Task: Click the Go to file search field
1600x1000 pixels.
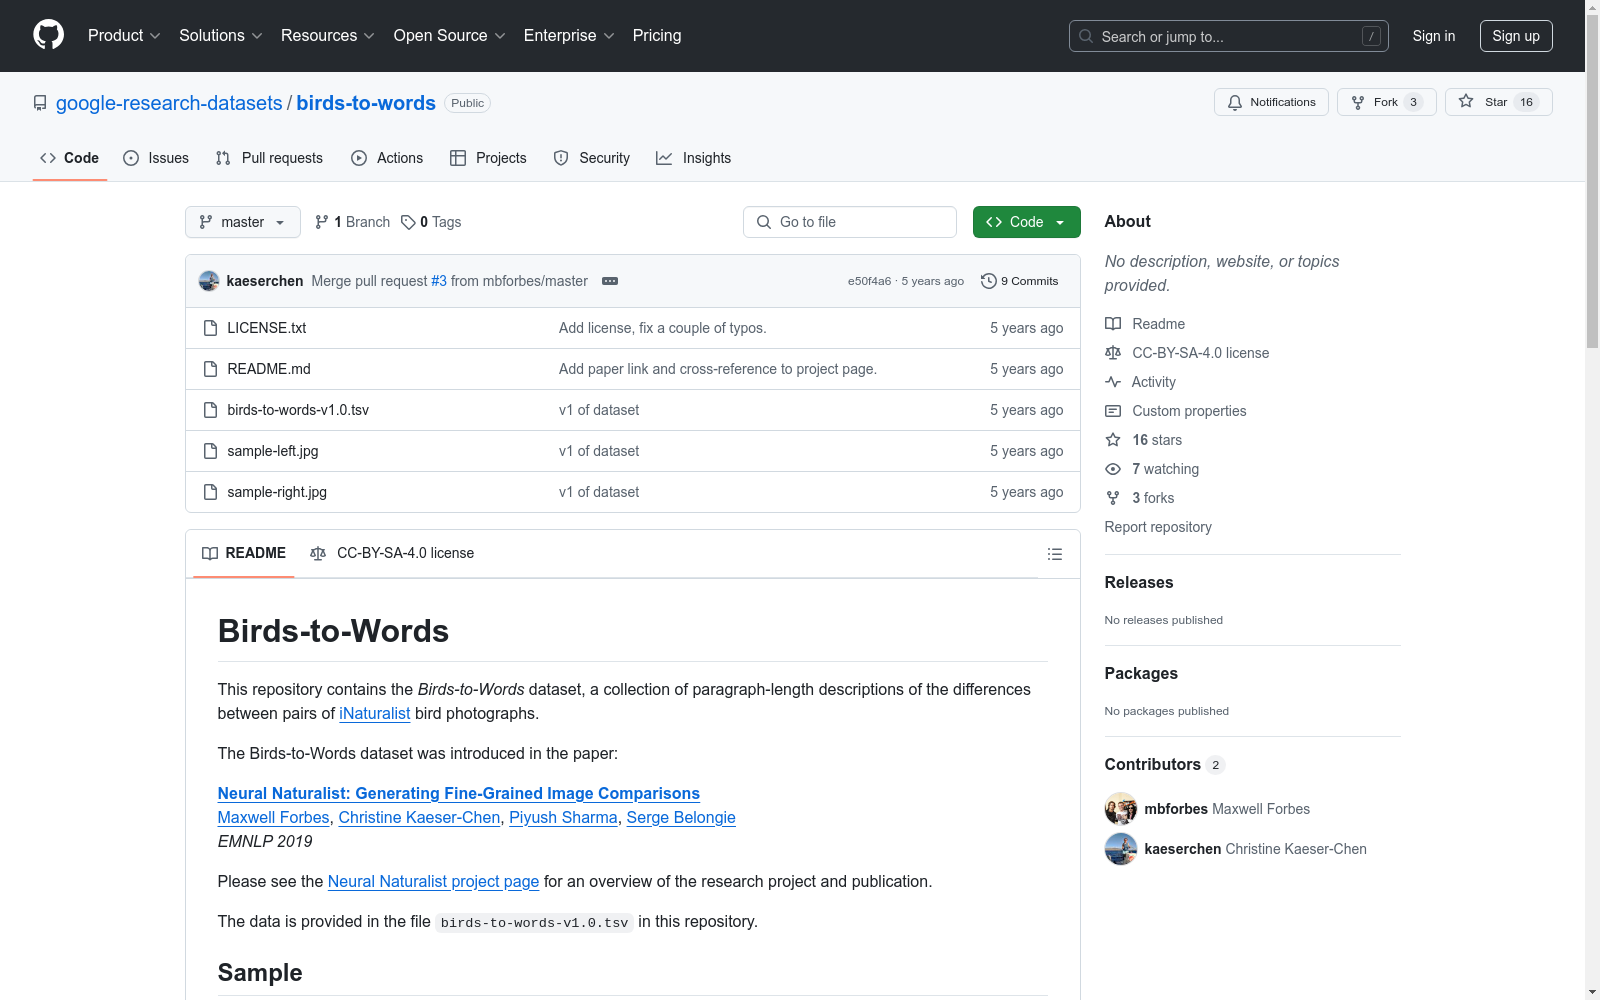Action: click(850, 222)
